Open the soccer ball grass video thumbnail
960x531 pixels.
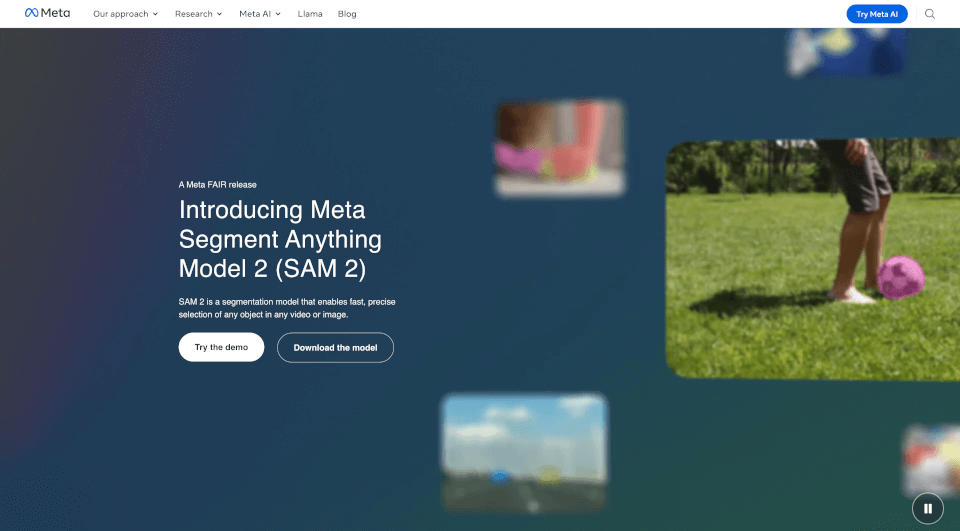pos(812,260)
